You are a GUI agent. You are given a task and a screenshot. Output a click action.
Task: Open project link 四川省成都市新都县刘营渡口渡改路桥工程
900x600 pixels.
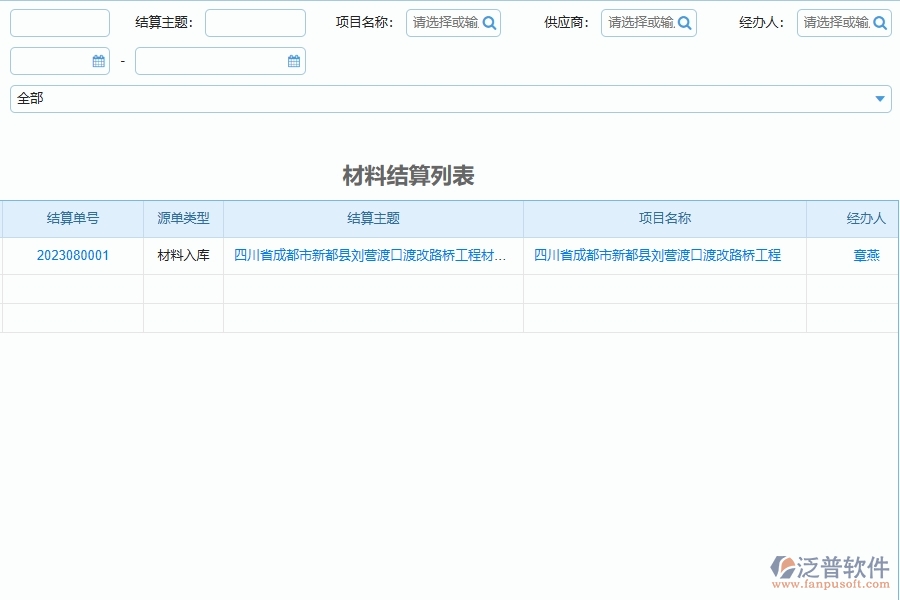point(664,255)
